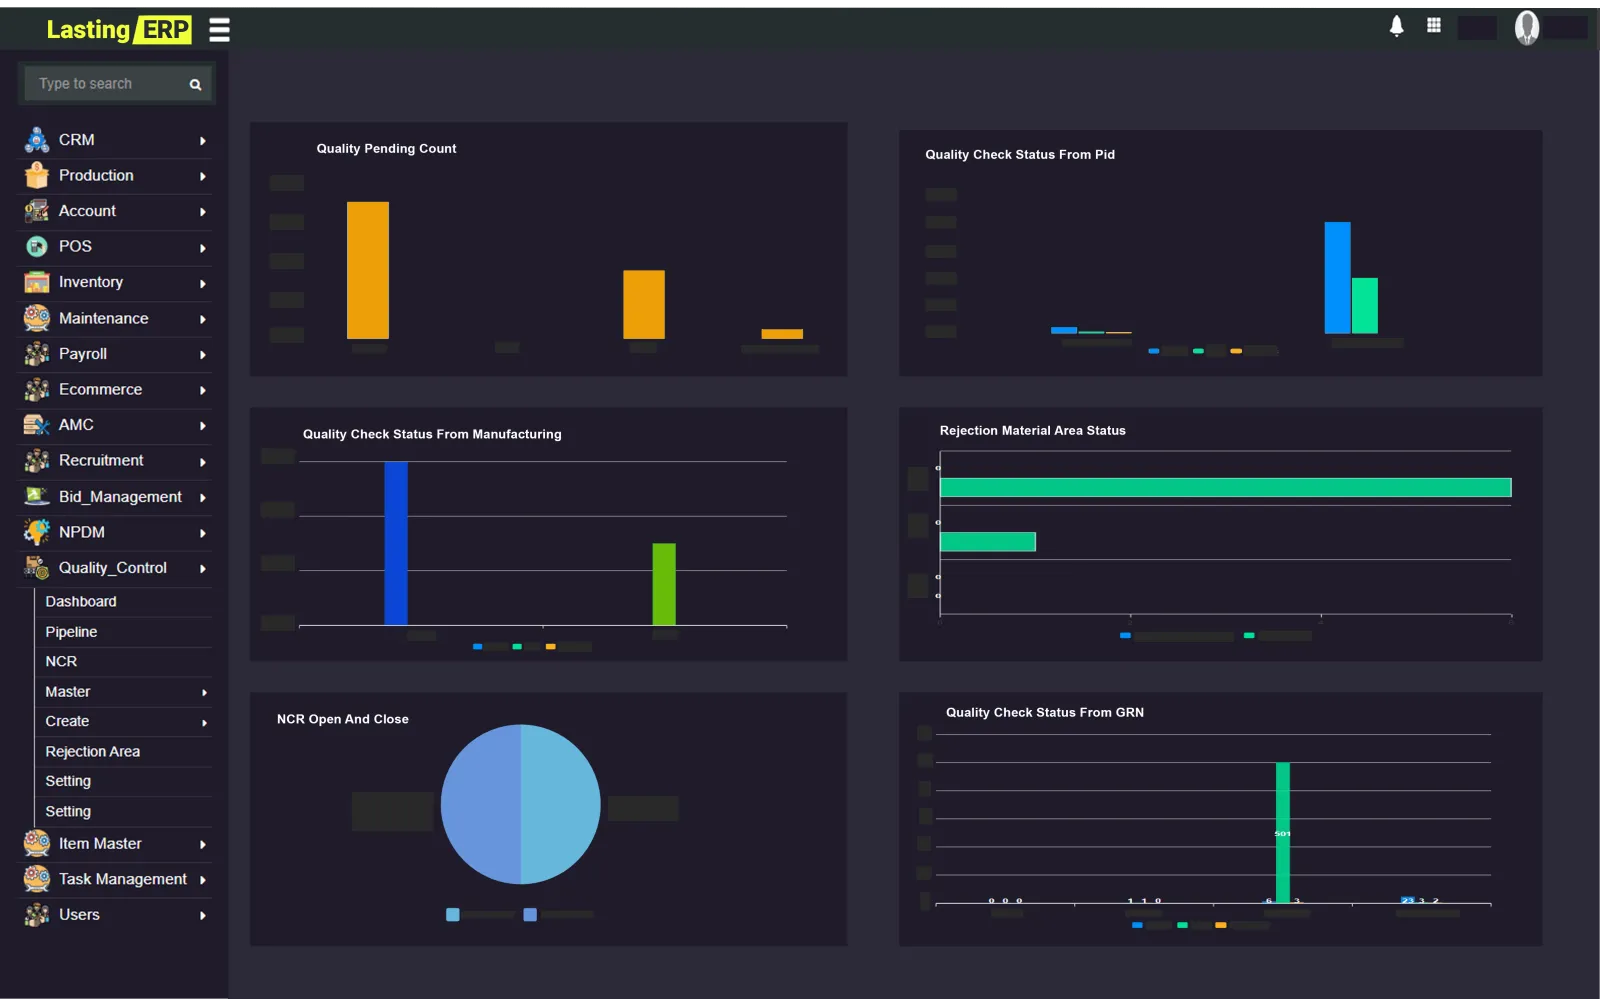
Task: Open the Item Master menu label
Action: pyautogui.click(x=100, y=844)
